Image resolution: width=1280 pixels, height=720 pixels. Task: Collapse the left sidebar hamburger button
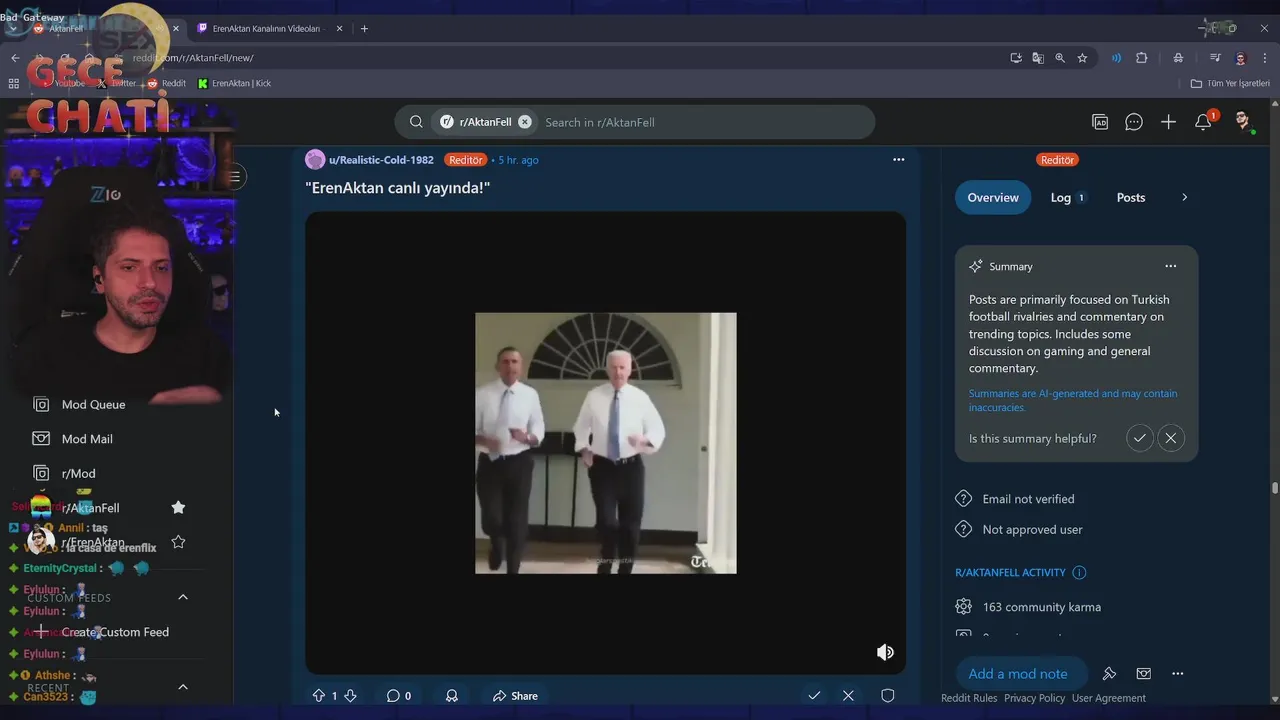tap(234, 177)
